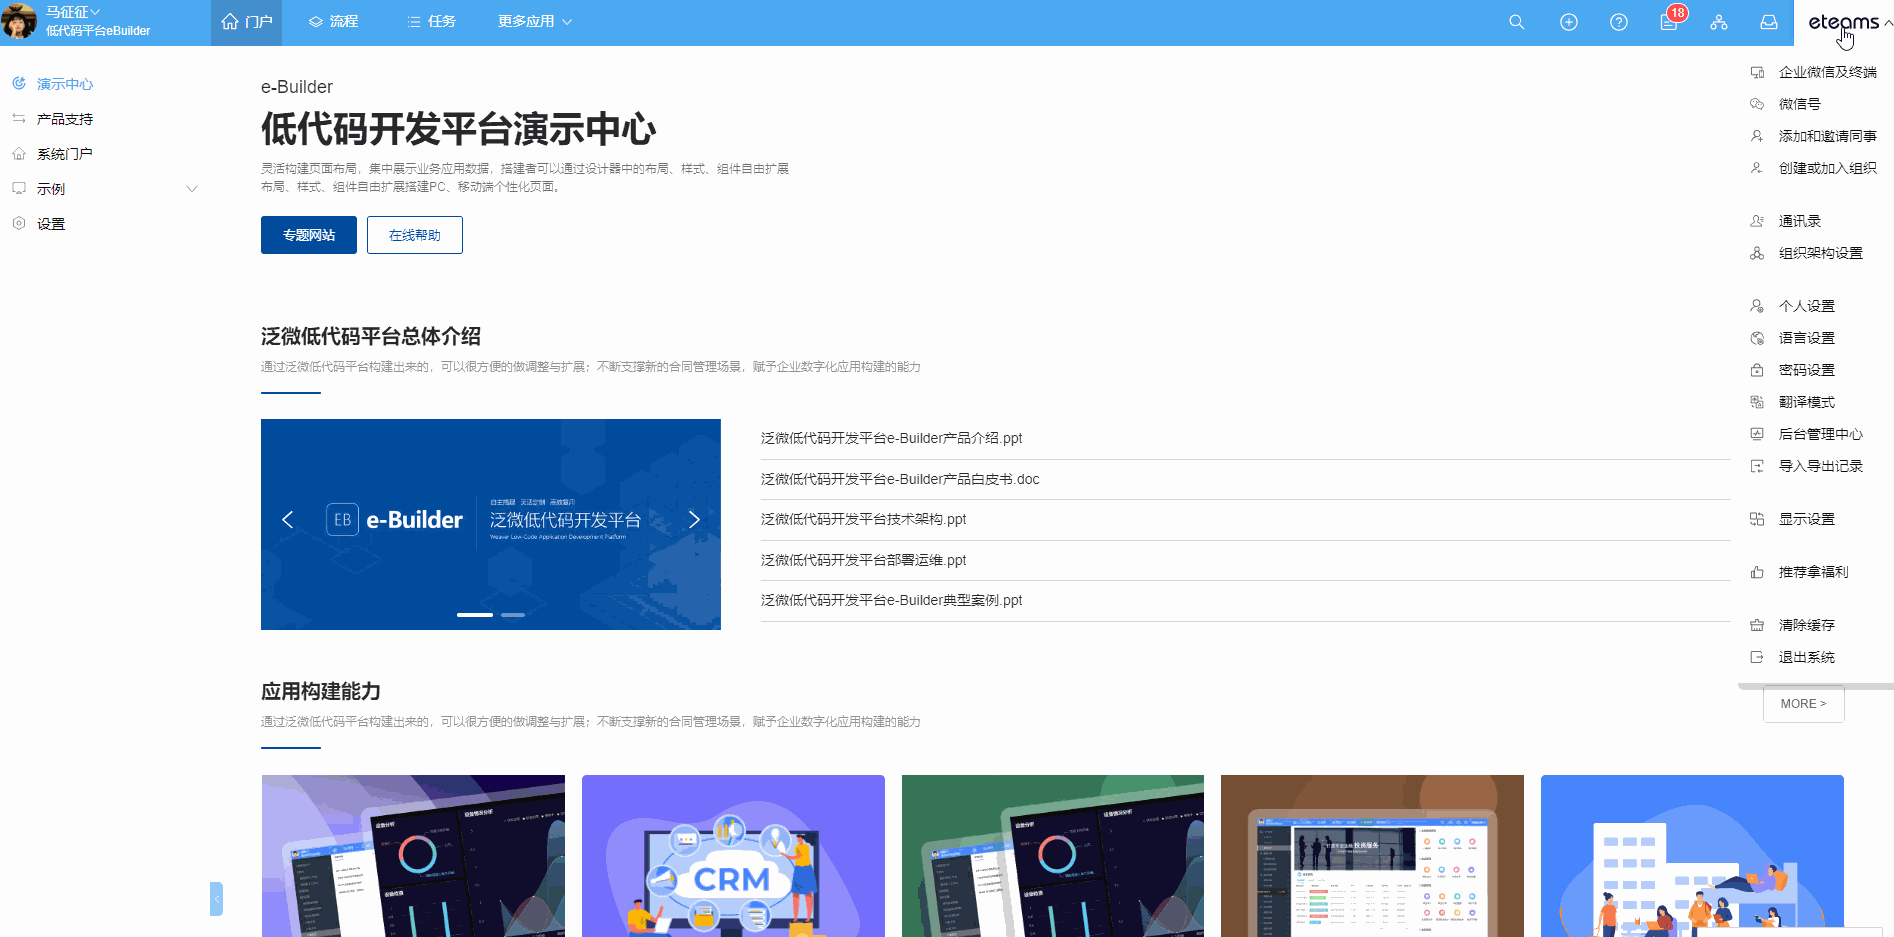The width and height of the screenshot is (1894, 937).
Task: Click the 通讯录 contacts icon
Action: (1757, 221)
